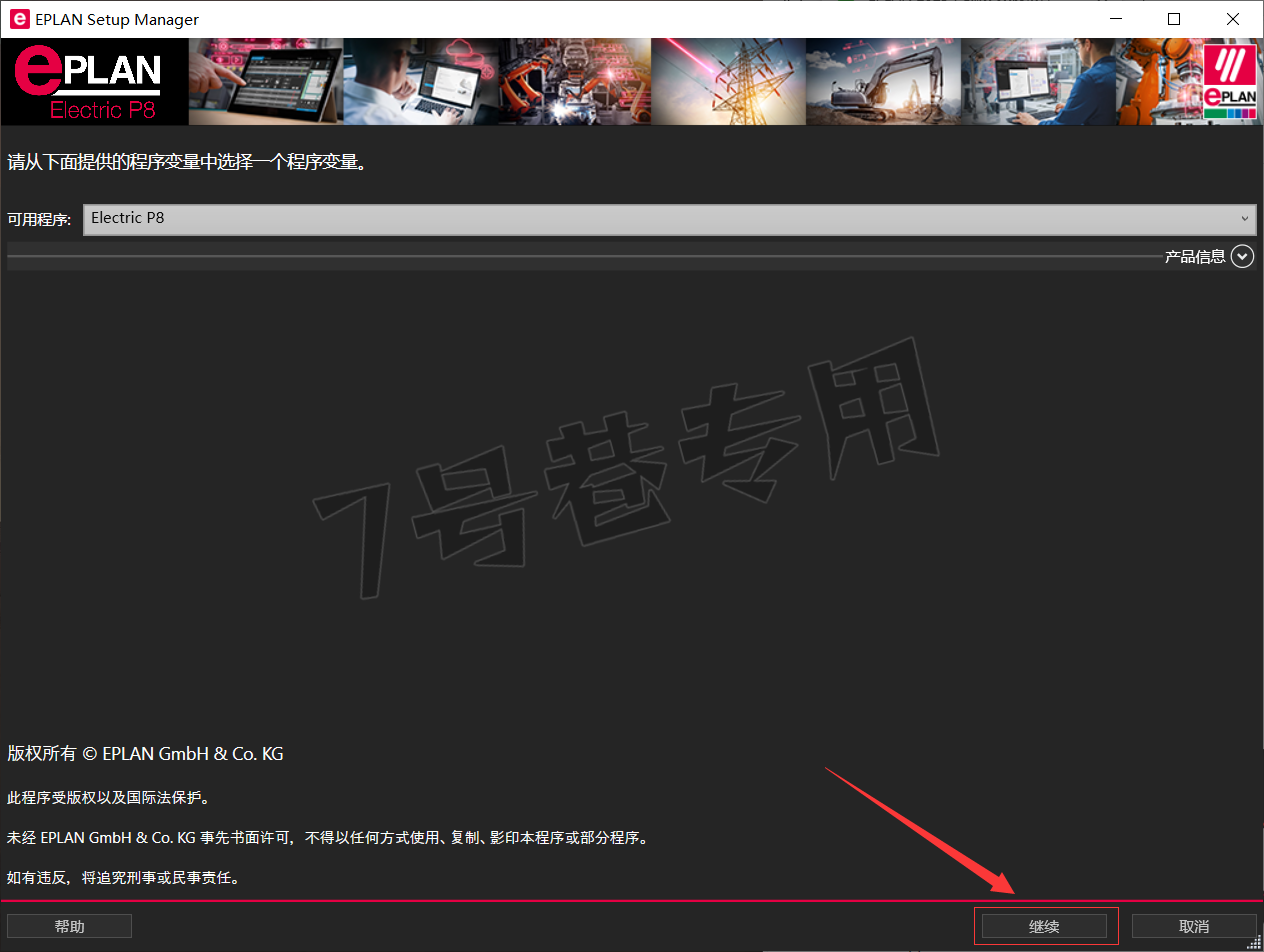Screen dimensions: 1264x952
Task: Click the EPLAN app icon in title bar
Action: [18, 19]
